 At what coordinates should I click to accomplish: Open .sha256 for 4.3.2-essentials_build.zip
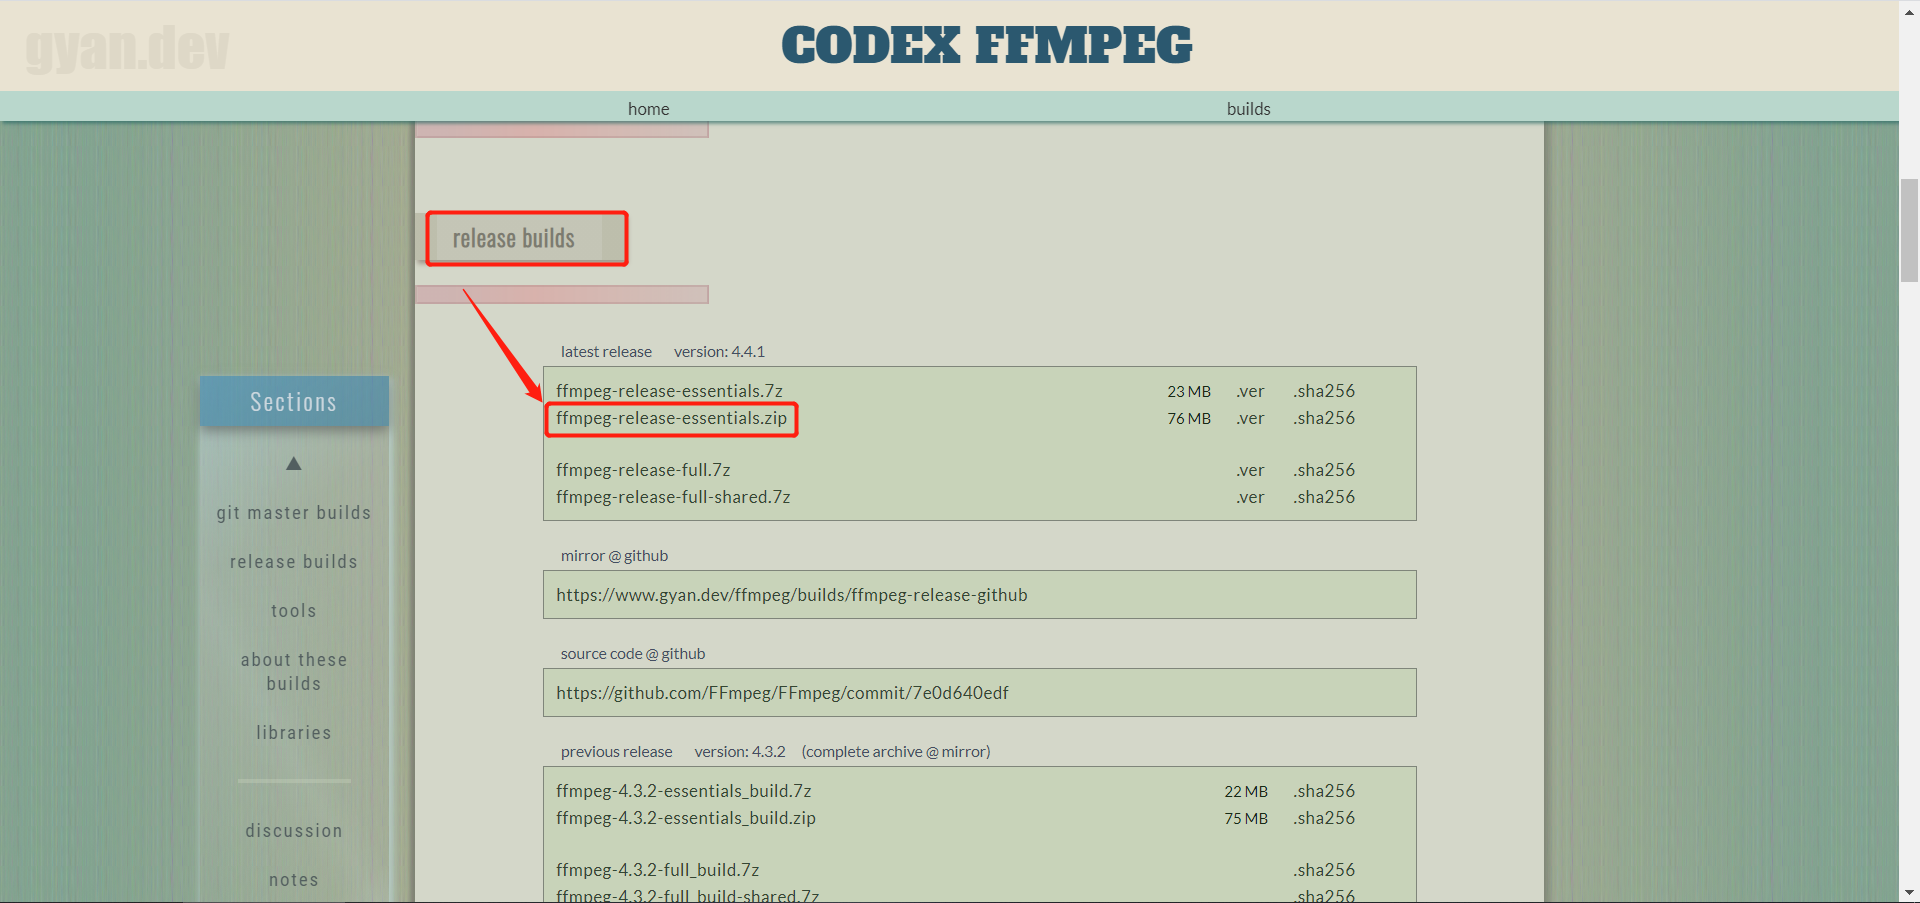coord(1324,818)
